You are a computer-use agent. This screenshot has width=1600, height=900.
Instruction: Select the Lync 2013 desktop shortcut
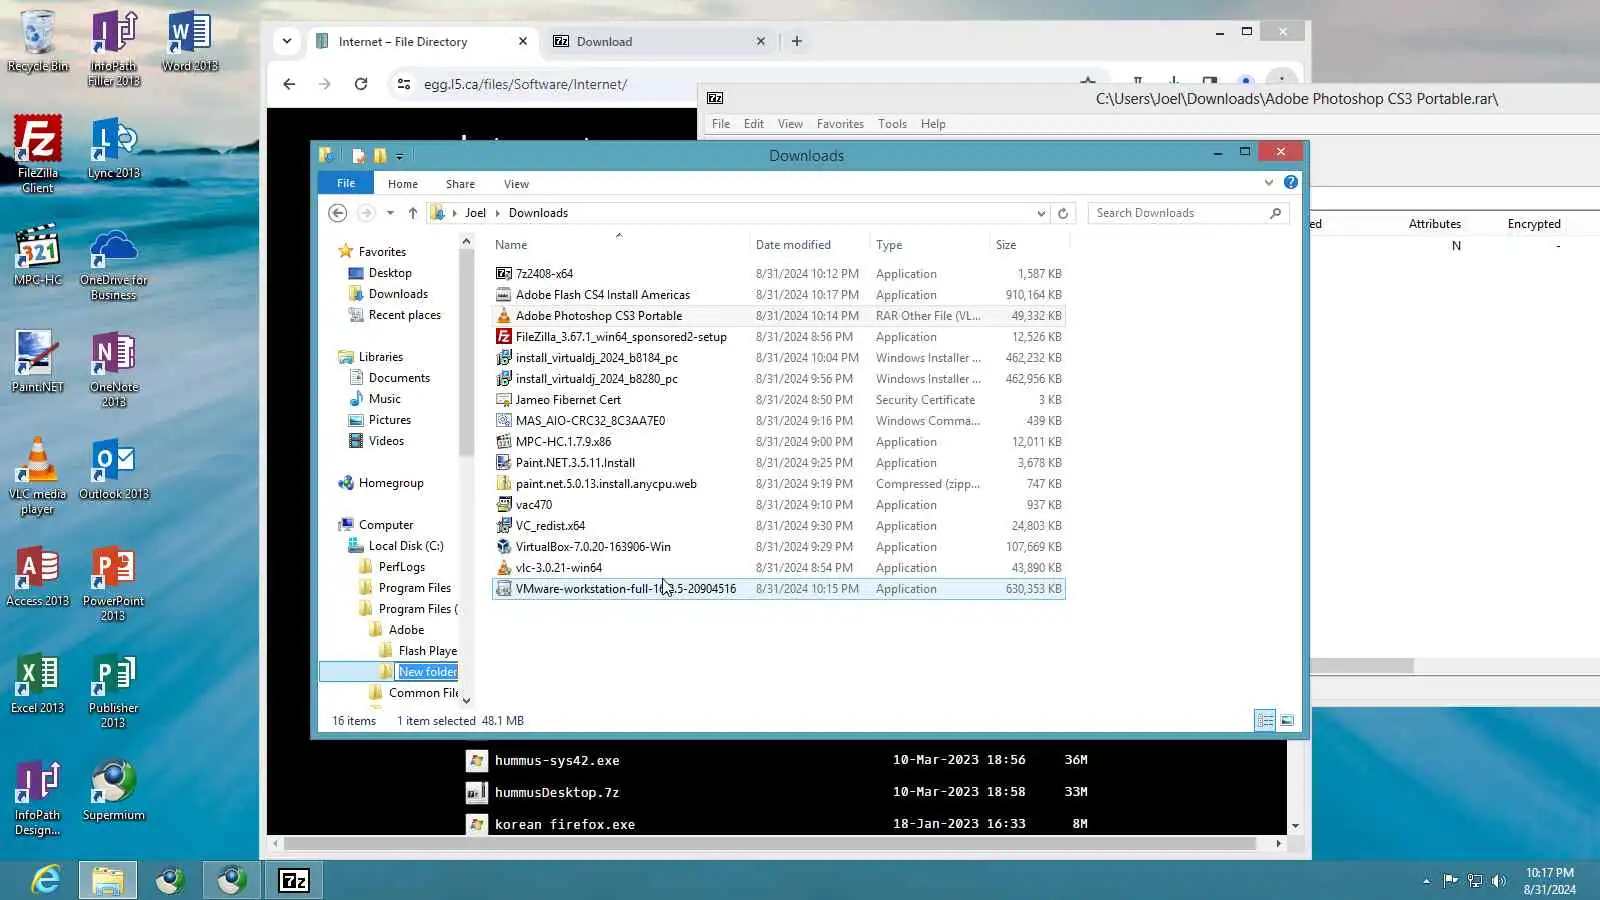(x=114, y=148)
